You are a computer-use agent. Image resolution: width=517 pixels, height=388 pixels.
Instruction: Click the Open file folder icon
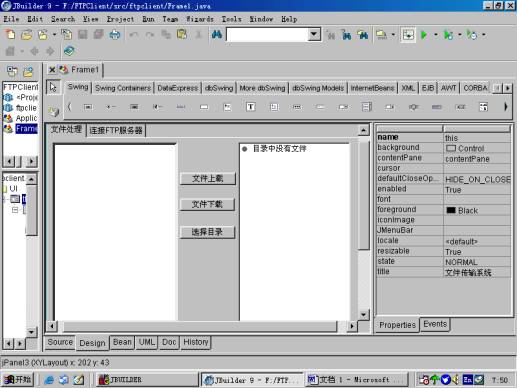[x=27, y=34]
